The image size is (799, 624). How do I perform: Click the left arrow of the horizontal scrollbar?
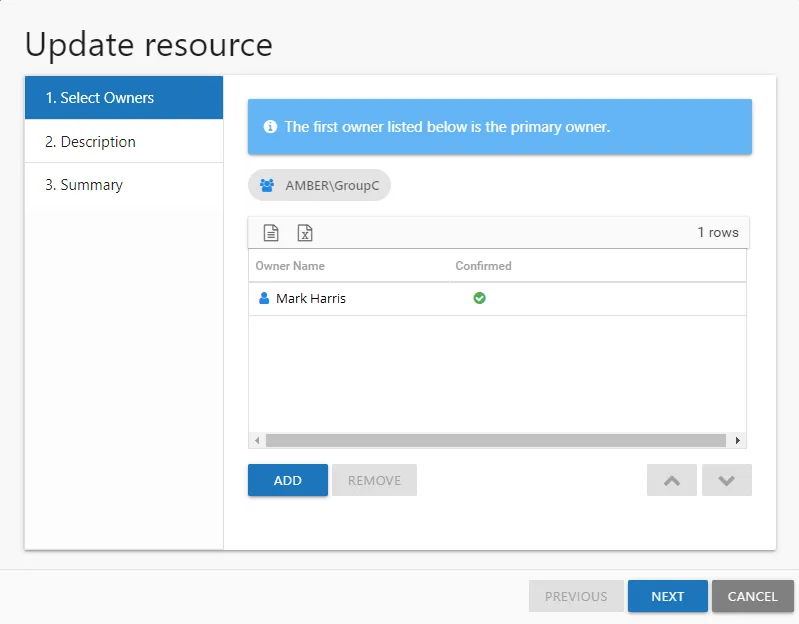point(257,440)
